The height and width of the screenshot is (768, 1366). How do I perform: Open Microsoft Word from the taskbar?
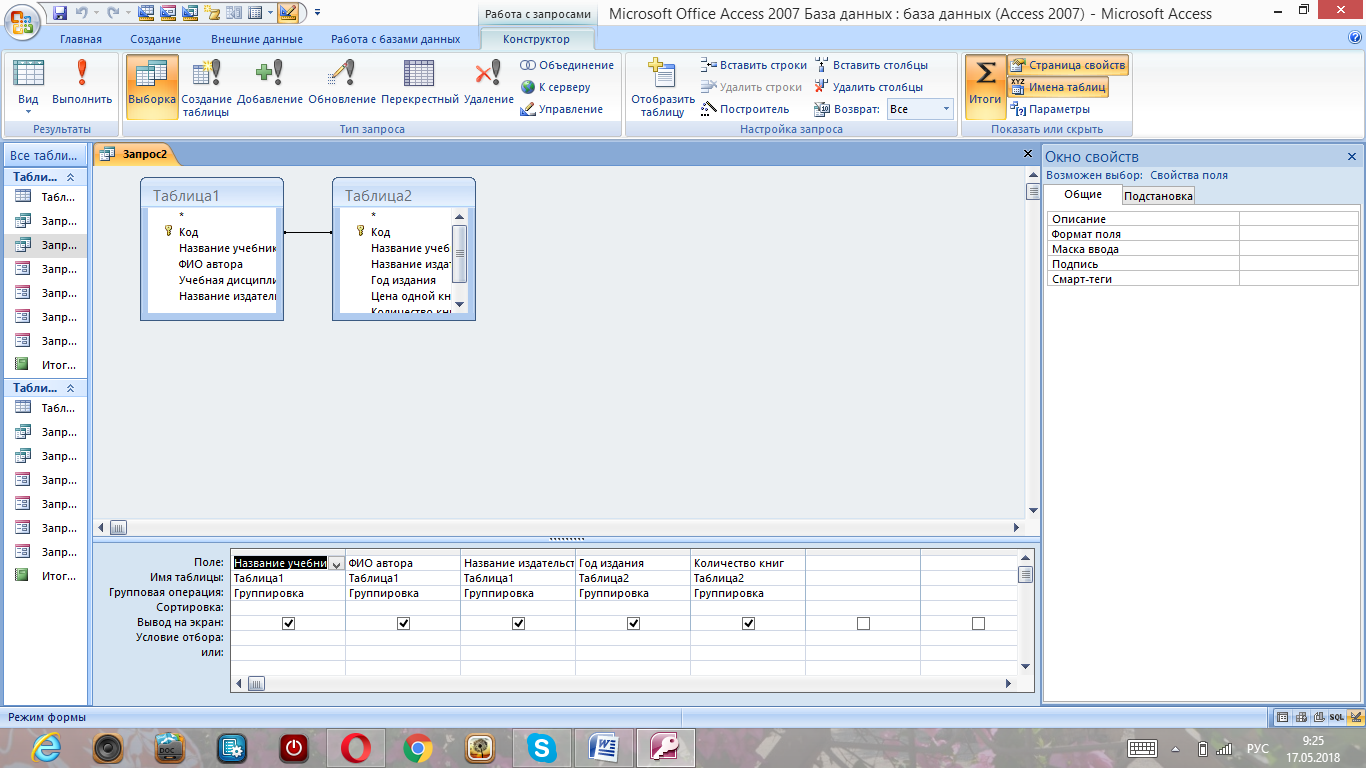604,747
